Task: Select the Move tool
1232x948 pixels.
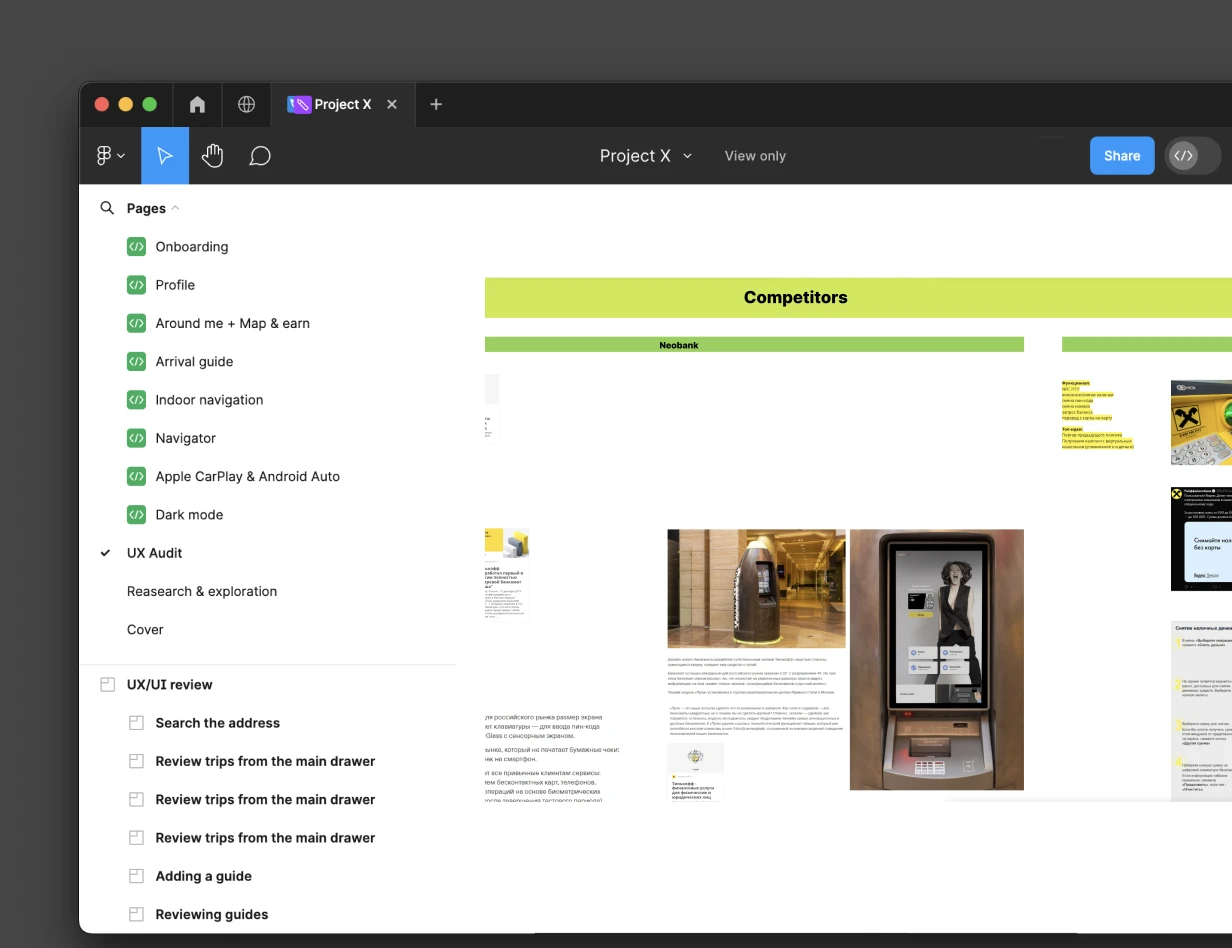Action: pyautogui.click(x=164, y=155)
